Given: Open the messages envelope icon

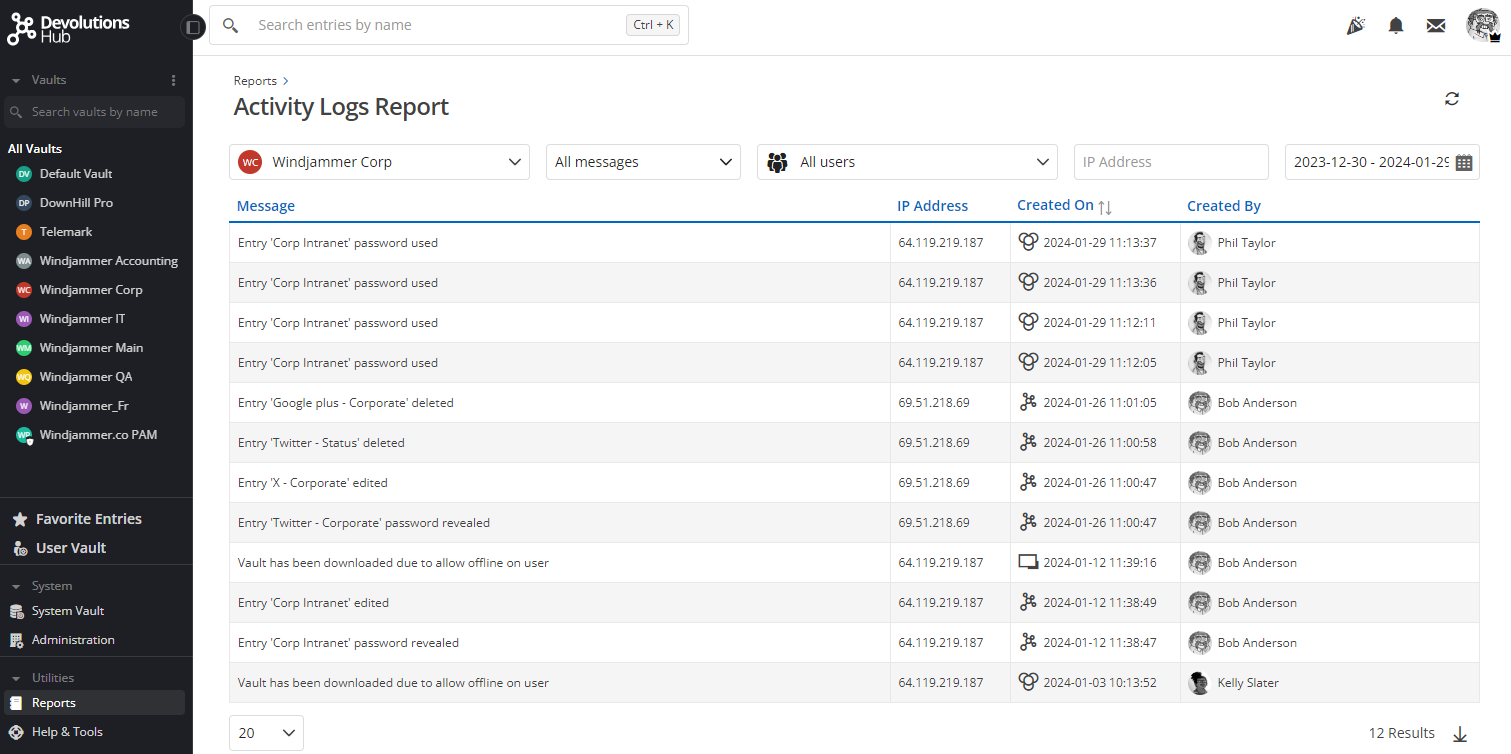Looking at the screenshot, I should click(x=1436, y=26).
